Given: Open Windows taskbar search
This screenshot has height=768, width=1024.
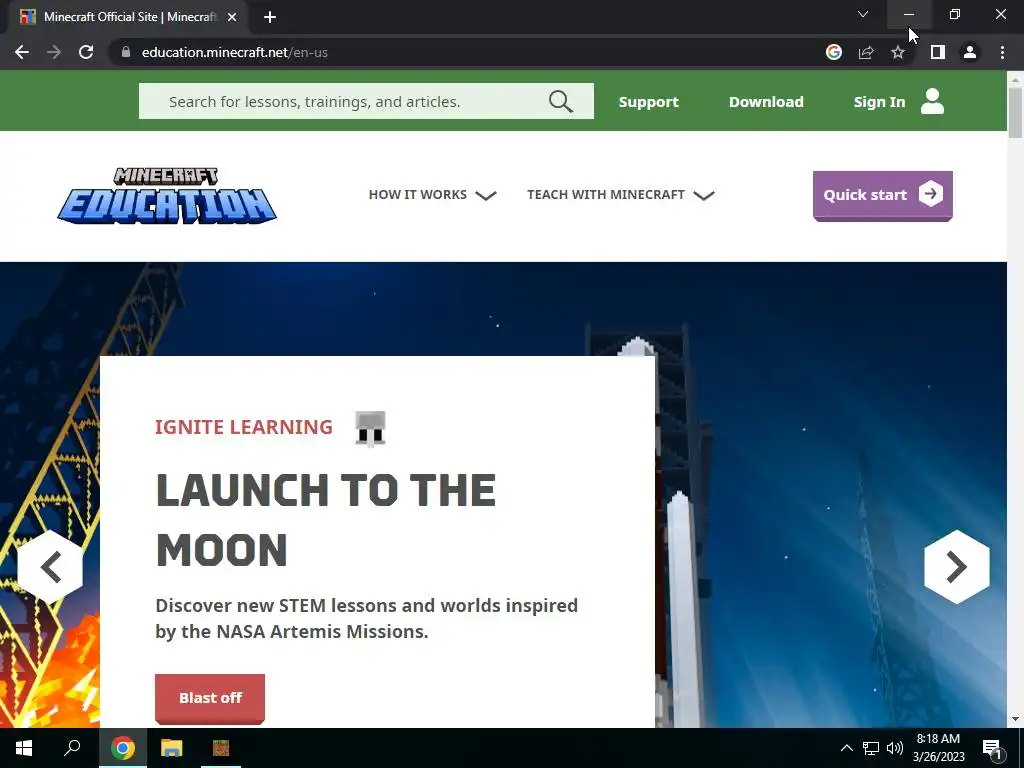Looking at the screenshot, I should 72,748.
